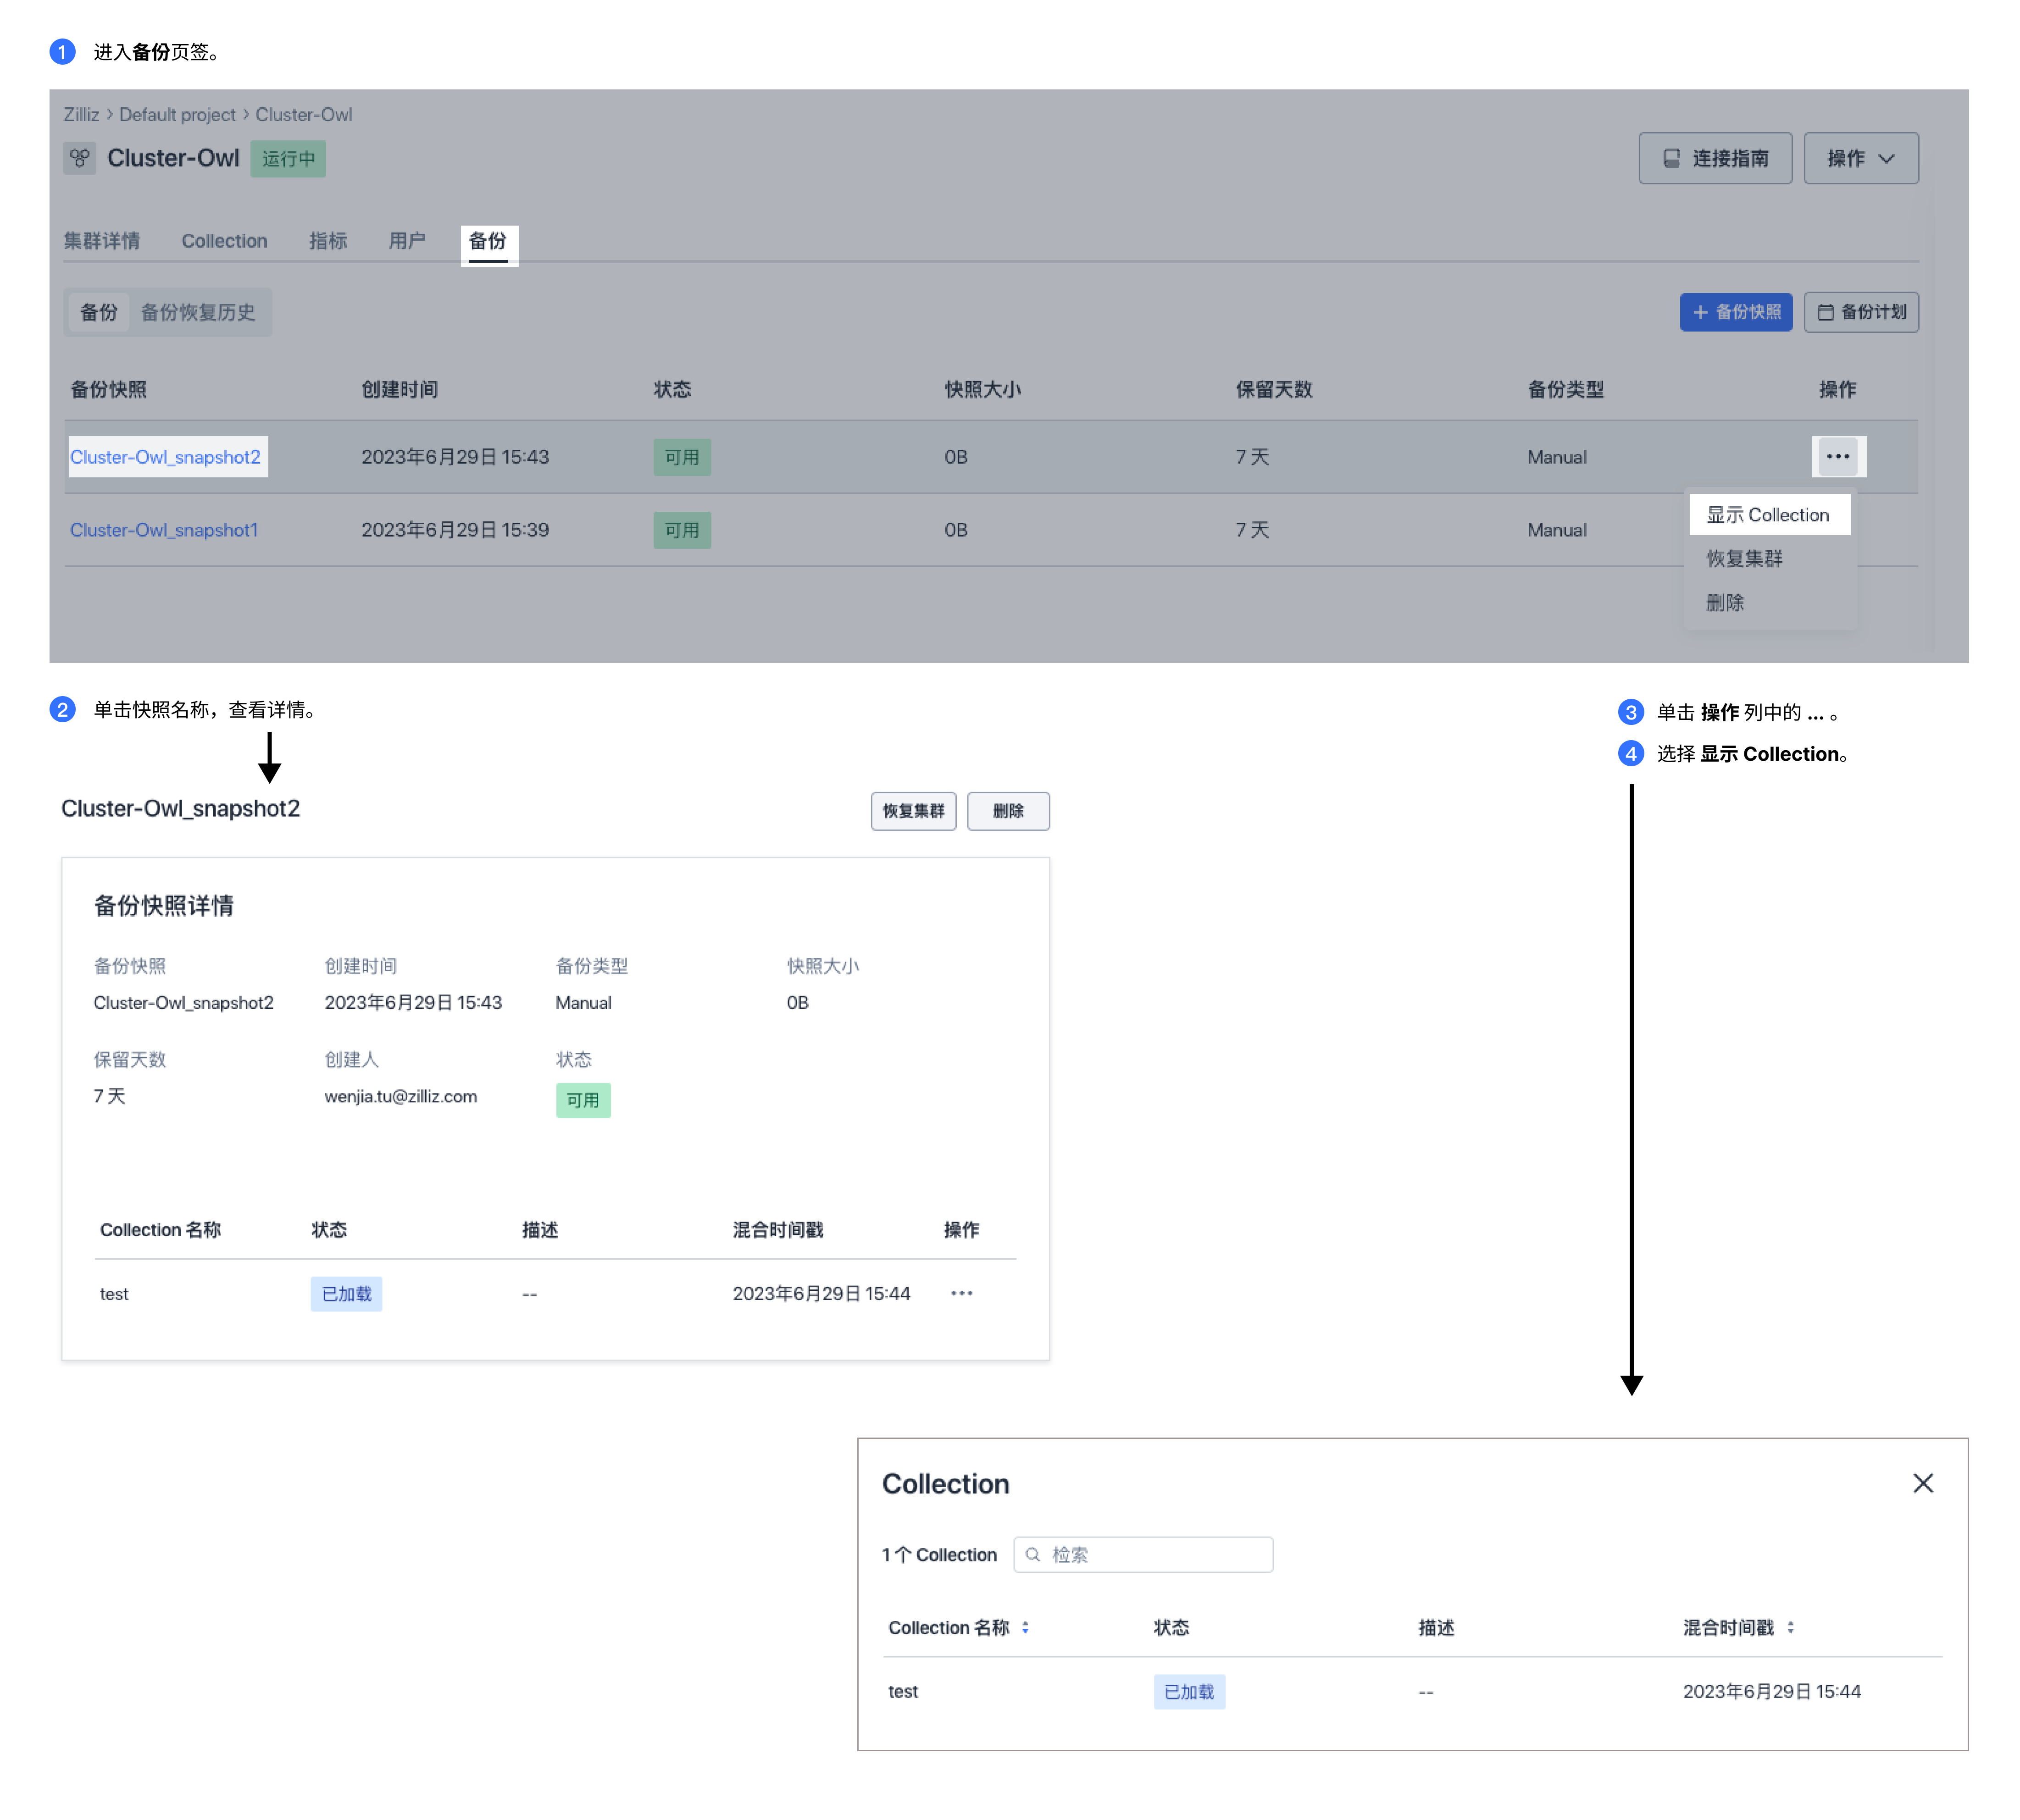
Task: Click Cluster-Owl in the breadcrumb
Action: tap(303, 115)
